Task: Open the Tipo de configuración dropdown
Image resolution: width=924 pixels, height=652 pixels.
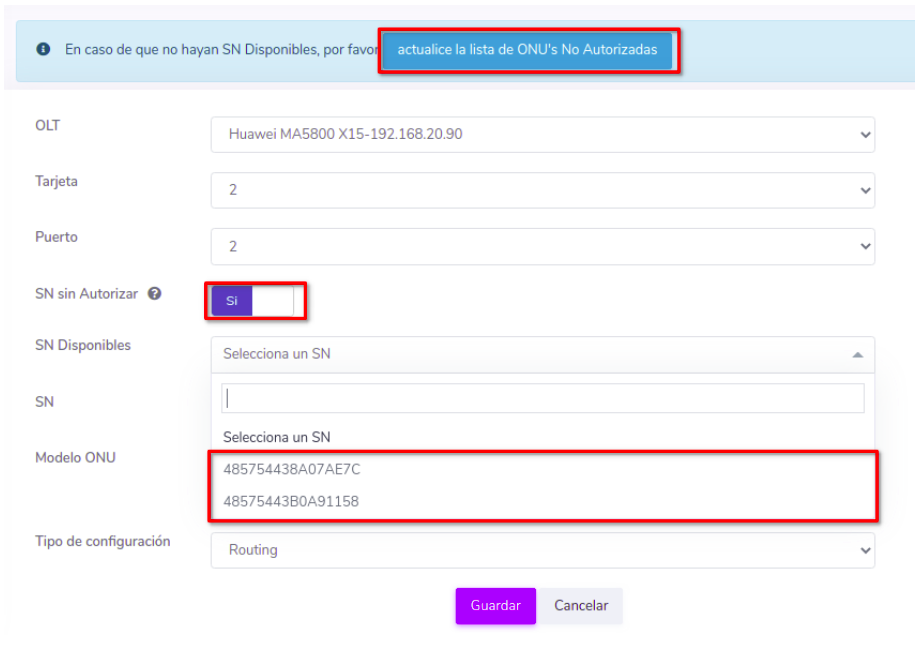Action: (542, 550)
